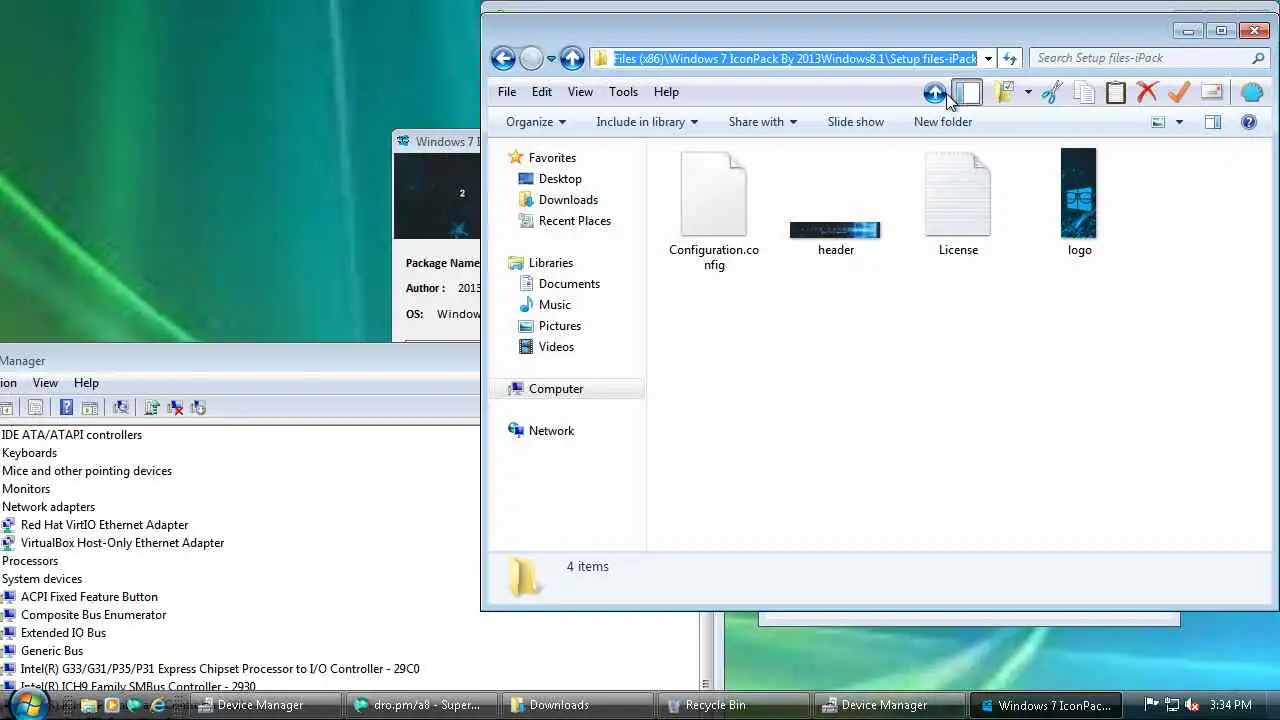
Task: Select Pictures library
Action: [549, 326]
